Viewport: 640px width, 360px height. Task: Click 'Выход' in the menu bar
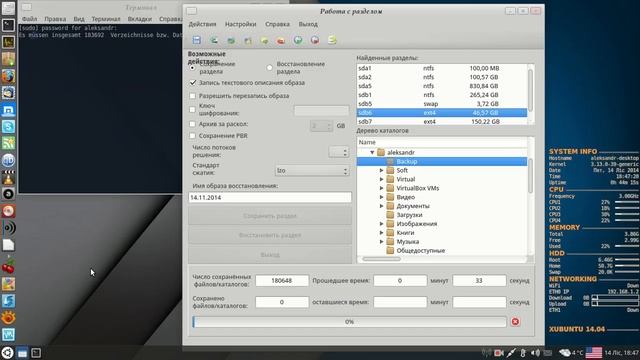pyautogui.click(x=308, y=24)
